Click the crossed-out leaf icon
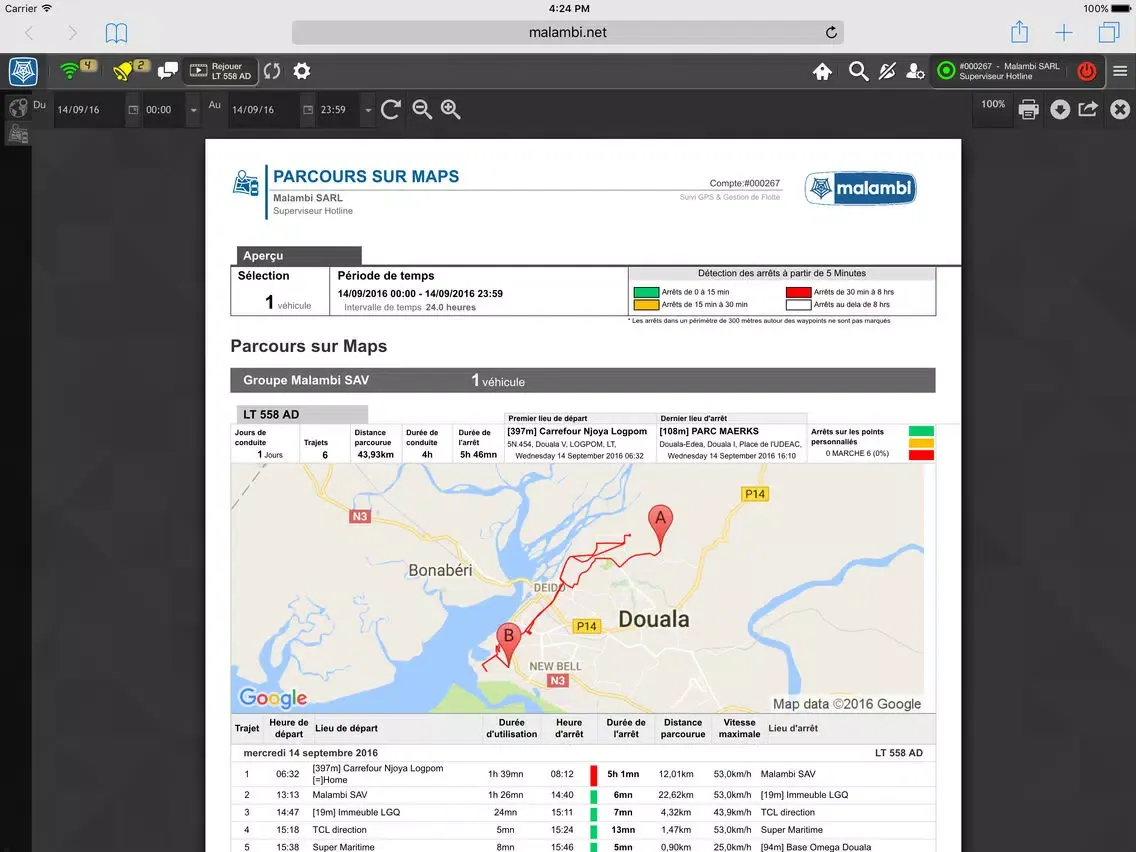This screenshot has height=852, width=1136. tap(887, 71)
